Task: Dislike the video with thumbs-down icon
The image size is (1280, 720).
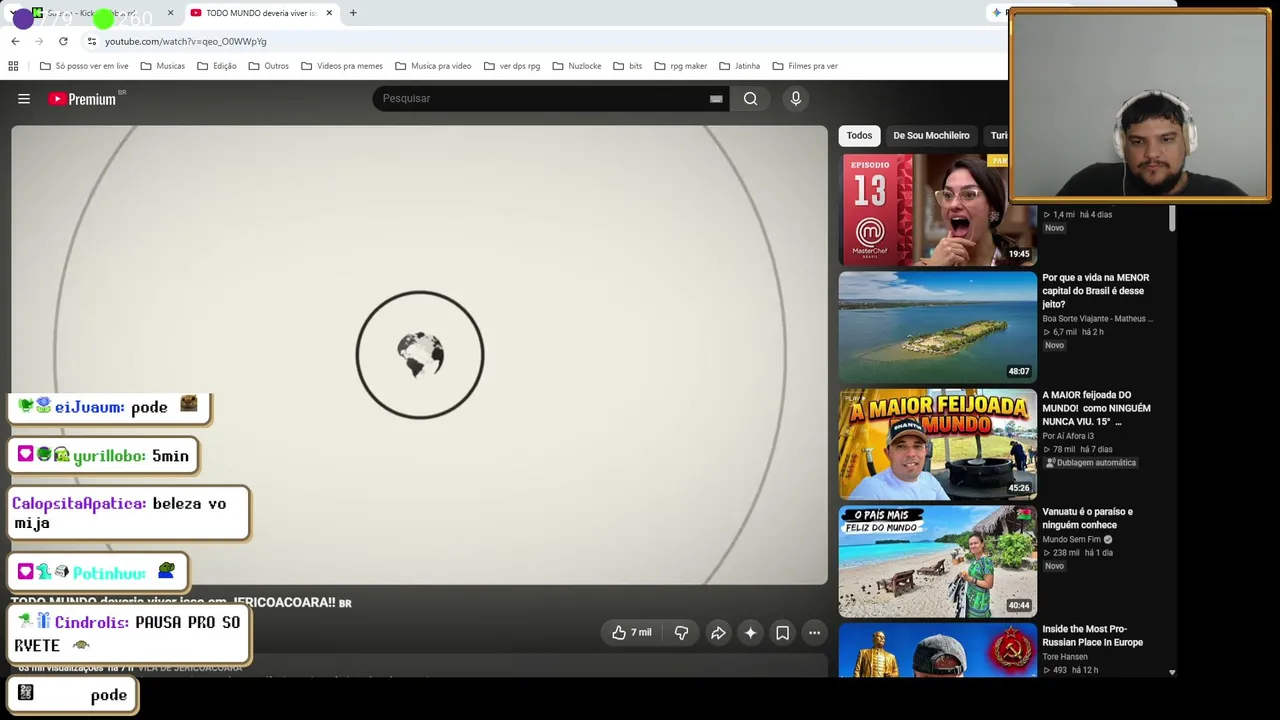Action: 681,632
